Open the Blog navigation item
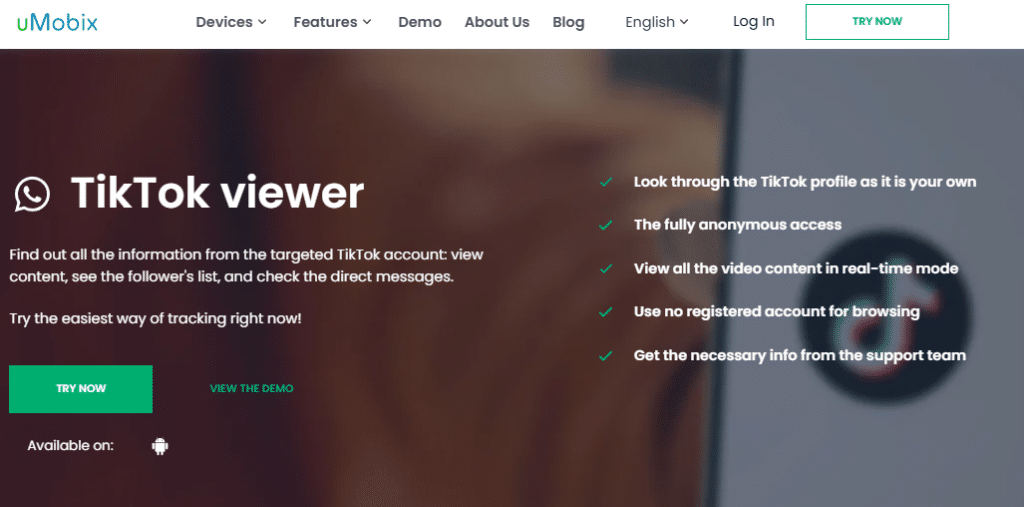1024x507 pixels. [x=568, y=22]
